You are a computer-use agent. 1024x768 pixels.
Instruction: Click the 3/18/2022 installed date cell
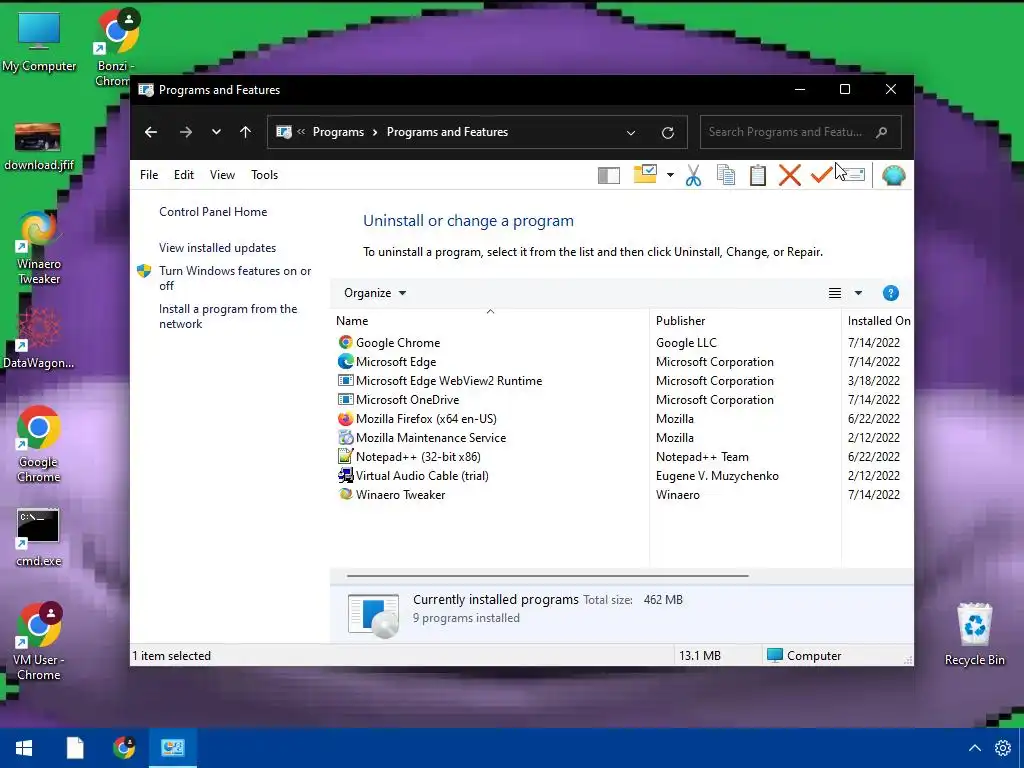tap(874, 381)
